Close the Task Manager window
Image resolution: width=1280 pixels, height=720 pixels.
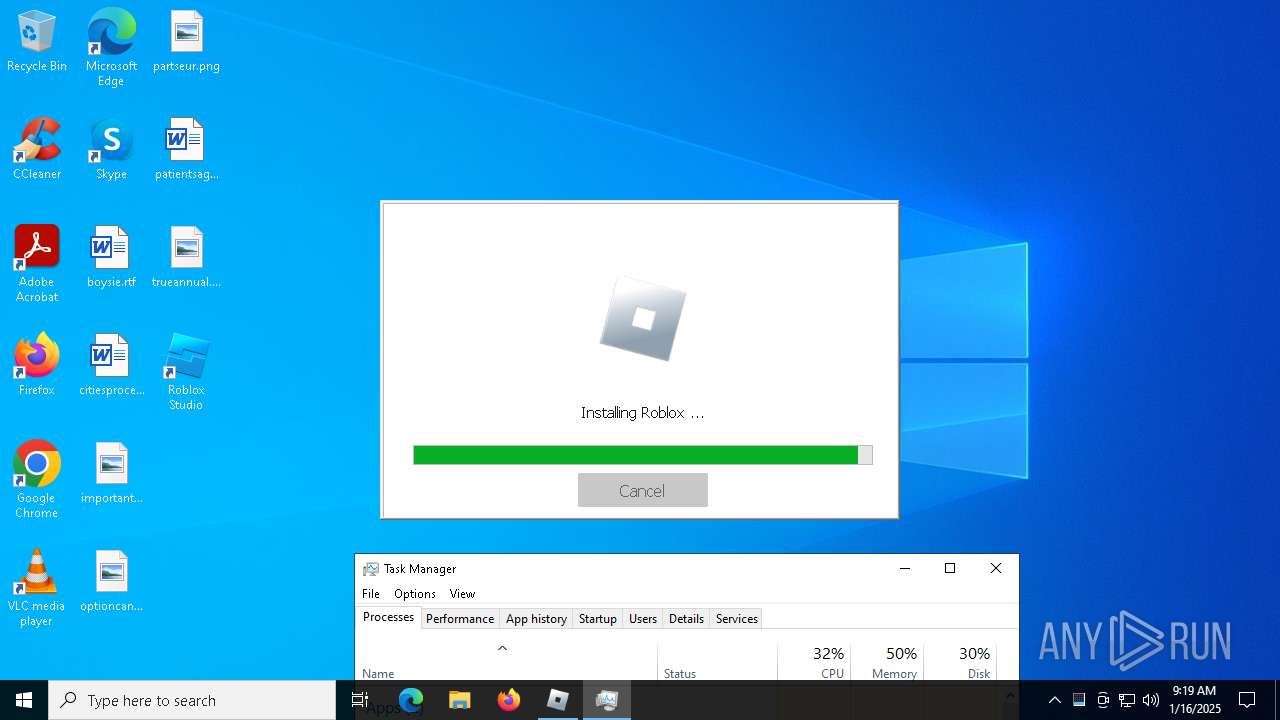tap(996, 568)
